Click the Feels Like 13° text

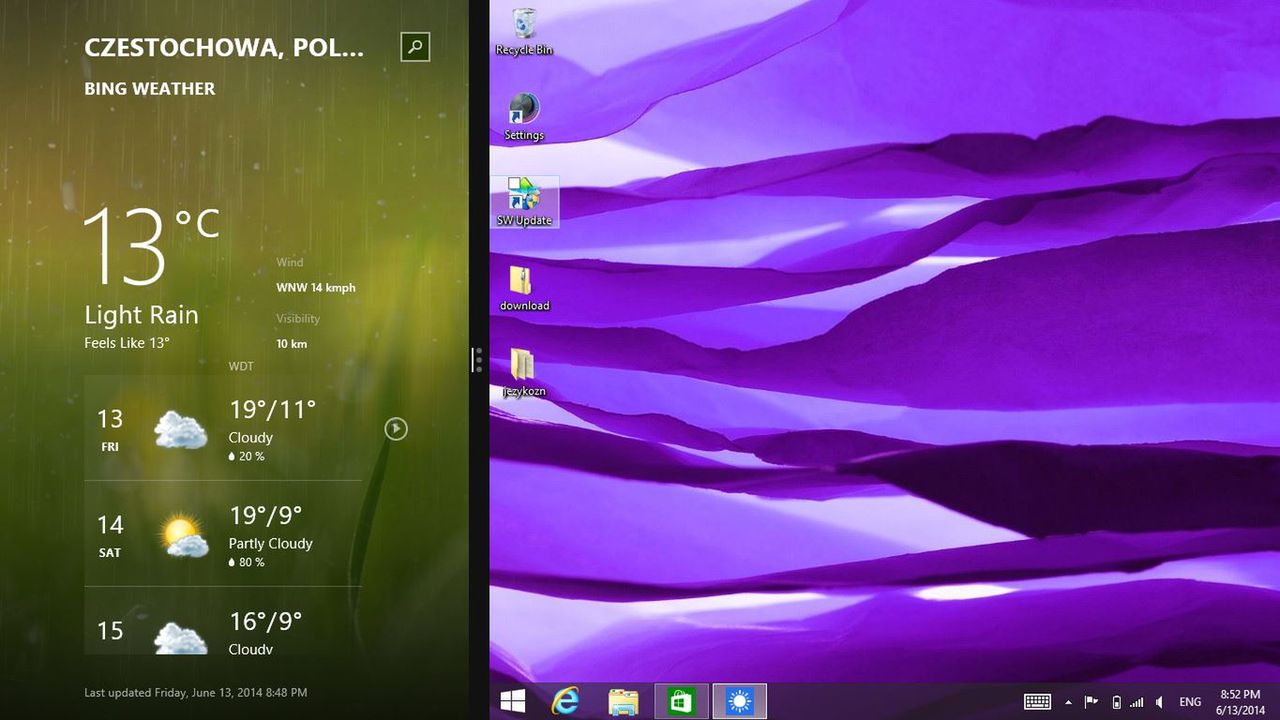127,342
